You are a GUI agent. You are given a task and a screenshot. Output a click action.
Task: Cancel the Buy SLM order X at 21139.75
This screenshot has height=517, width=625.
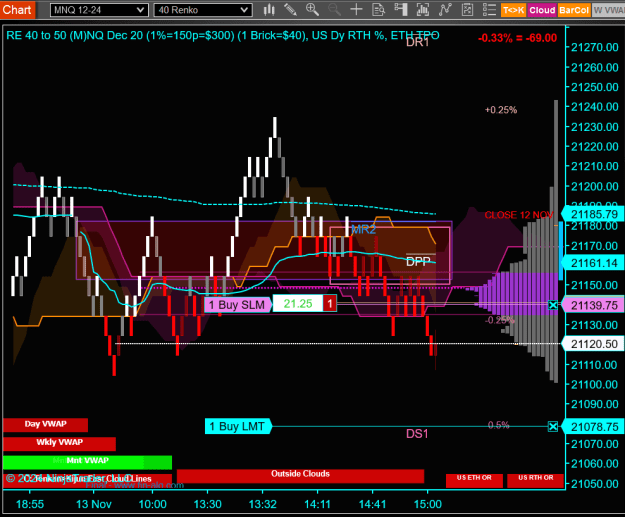(x=552, y=305)
